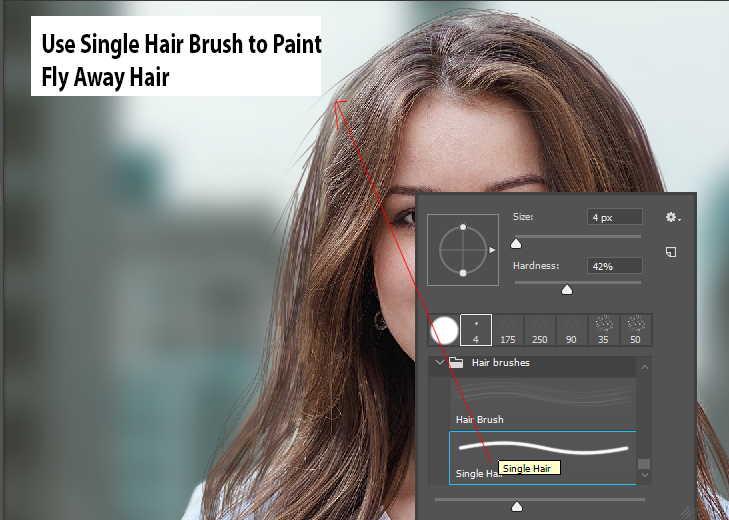Viewport: 729px width, 520px height.
Task: Click the 'Size:' label text
Action: coord(523,217)
